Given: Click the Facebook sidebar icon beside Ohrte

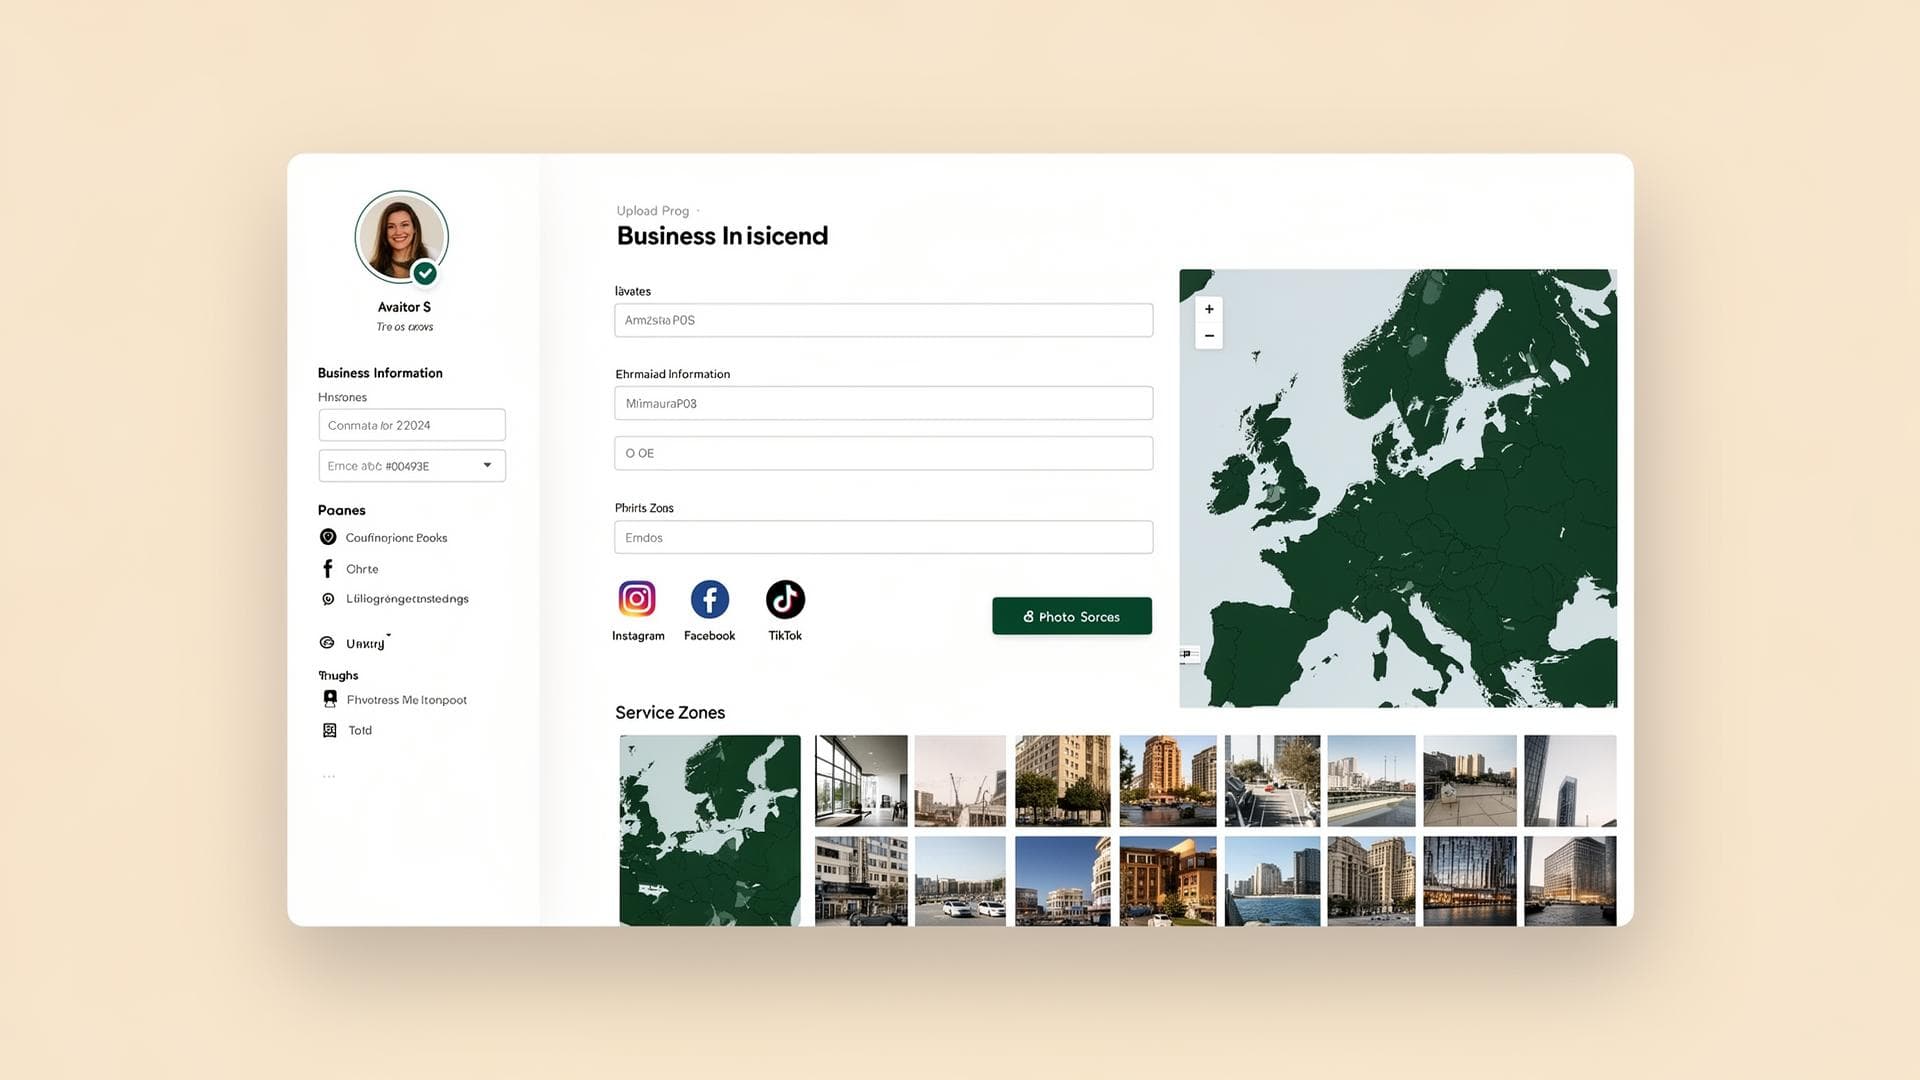Looking at the screenshot, I should coord(328,569).
